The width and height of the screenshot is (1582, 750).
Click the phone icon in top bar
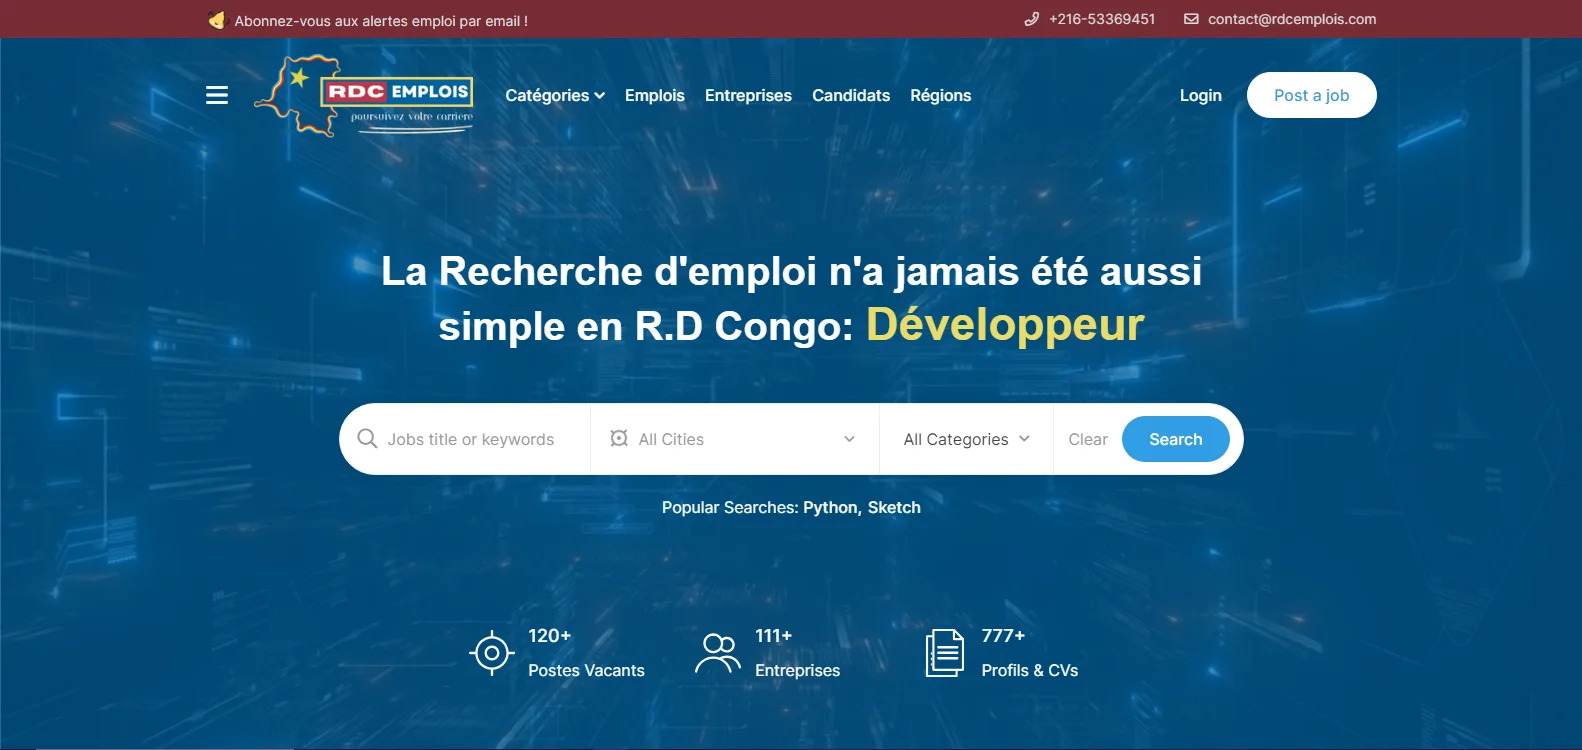pos(1032,19)
